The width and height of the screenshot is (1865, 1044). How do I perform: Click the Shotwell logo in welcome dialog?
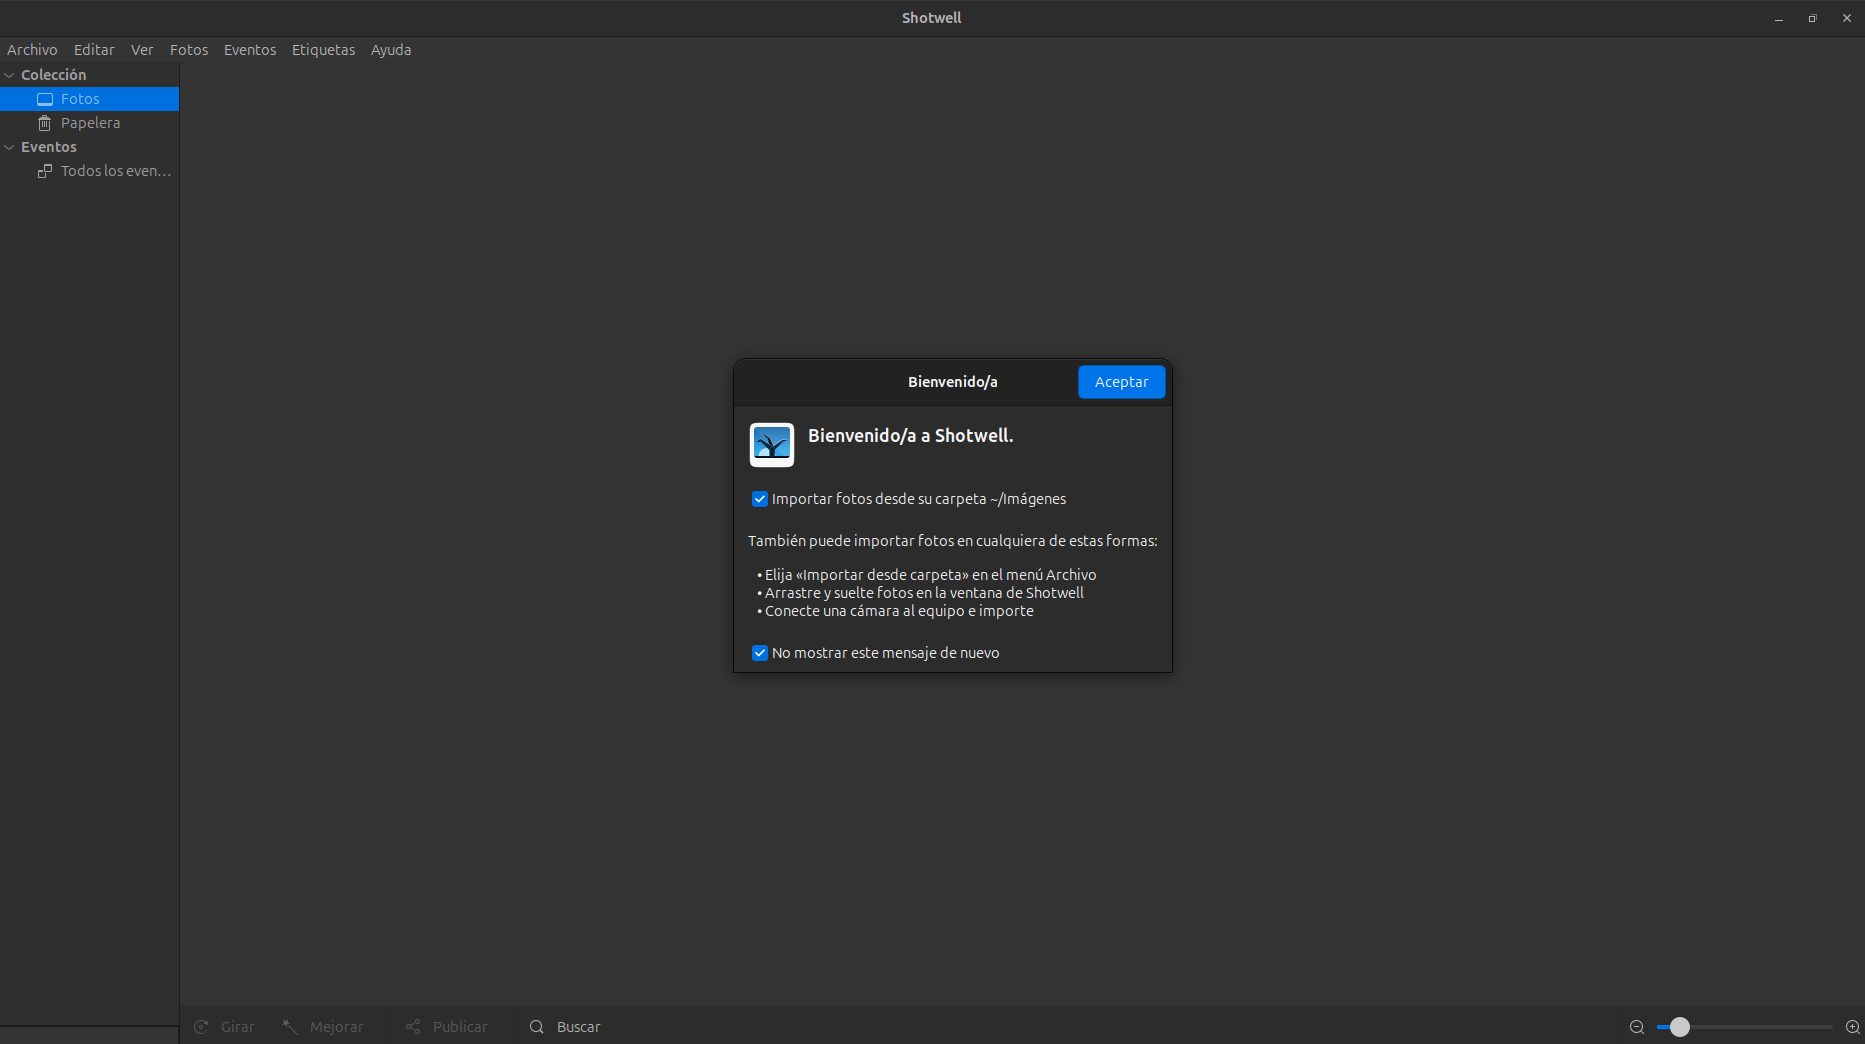(772, 445)
